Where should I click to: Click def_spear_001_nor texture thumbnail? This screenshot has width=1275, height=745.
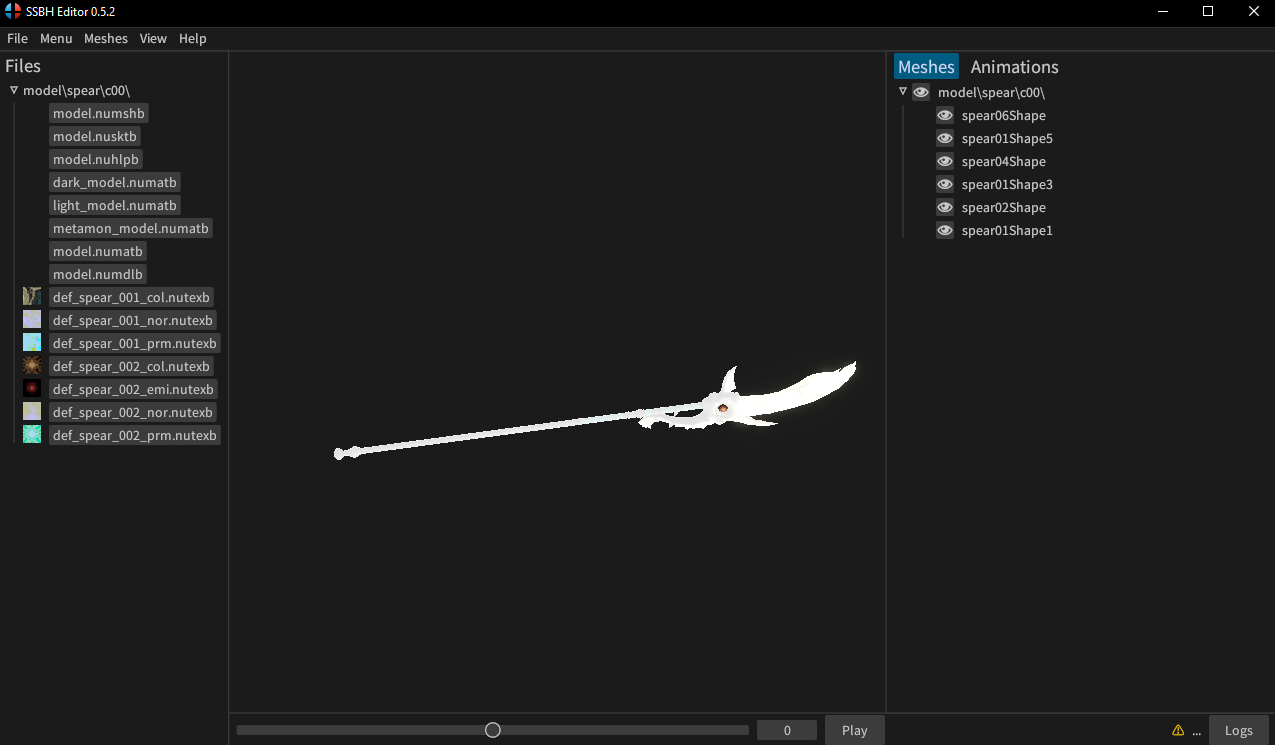click(x=32, y=320)
